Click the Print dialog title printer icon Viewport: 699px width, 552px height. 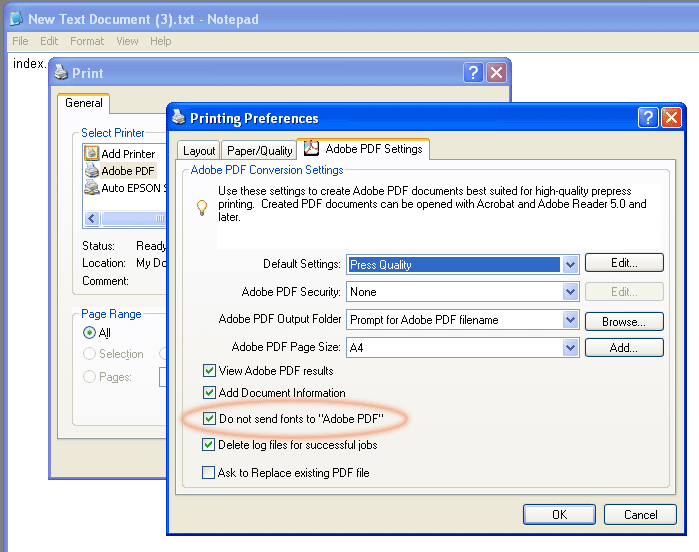coord(61,72)
